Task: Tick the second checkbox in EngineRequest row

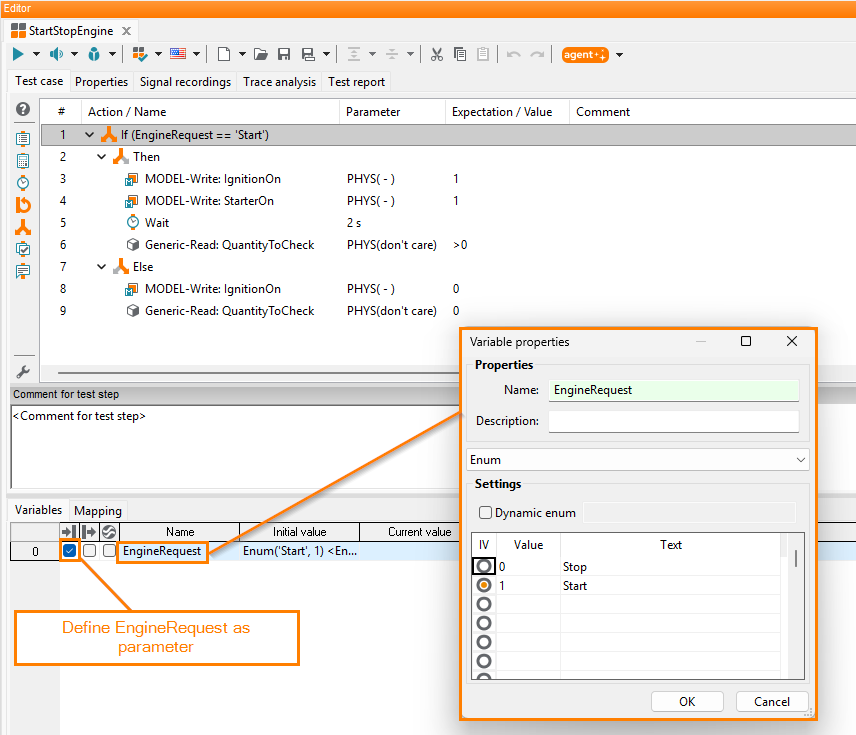Action: [90, 550]
